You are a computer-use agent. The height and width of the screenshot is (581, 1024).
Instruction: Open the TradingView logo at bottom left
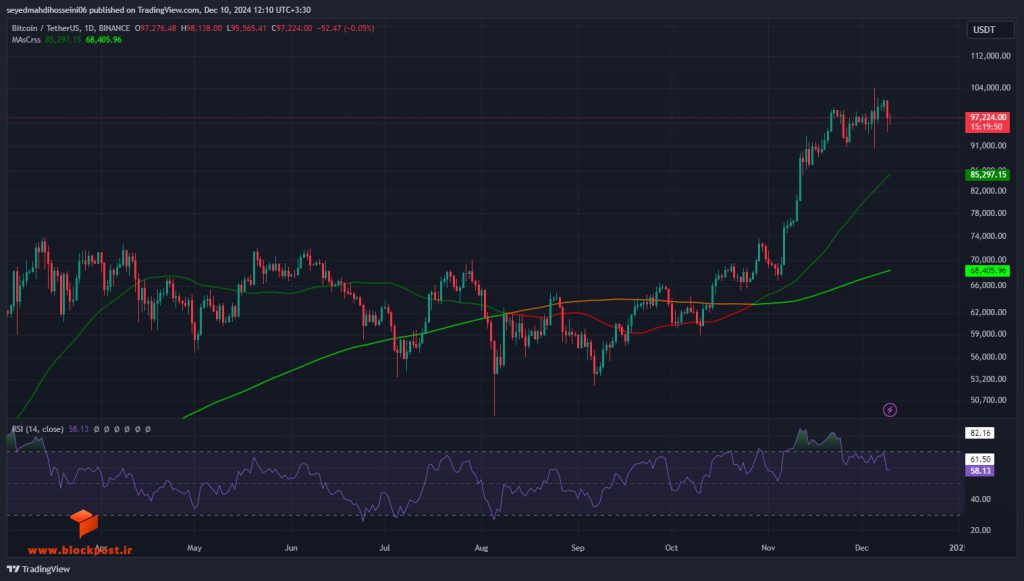(39, 569)
